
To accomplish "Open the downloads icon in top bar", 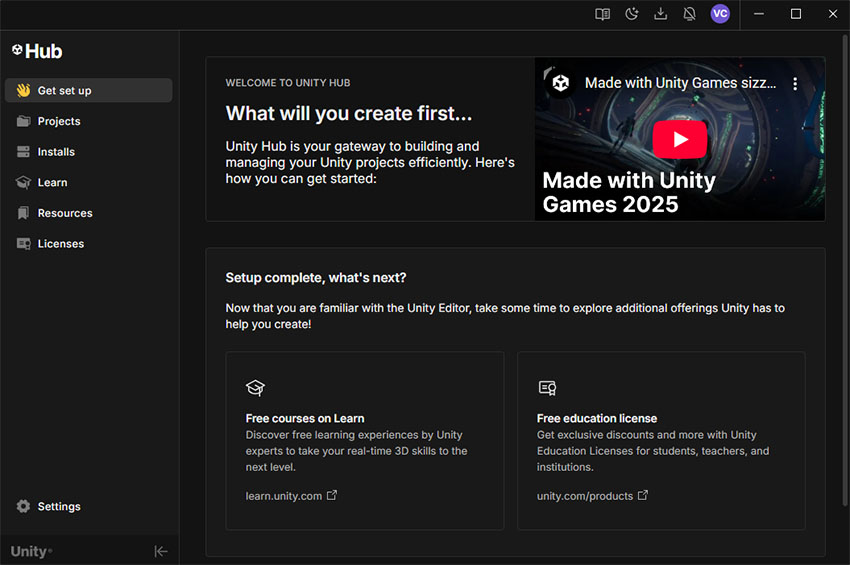I will pos(660,14).
